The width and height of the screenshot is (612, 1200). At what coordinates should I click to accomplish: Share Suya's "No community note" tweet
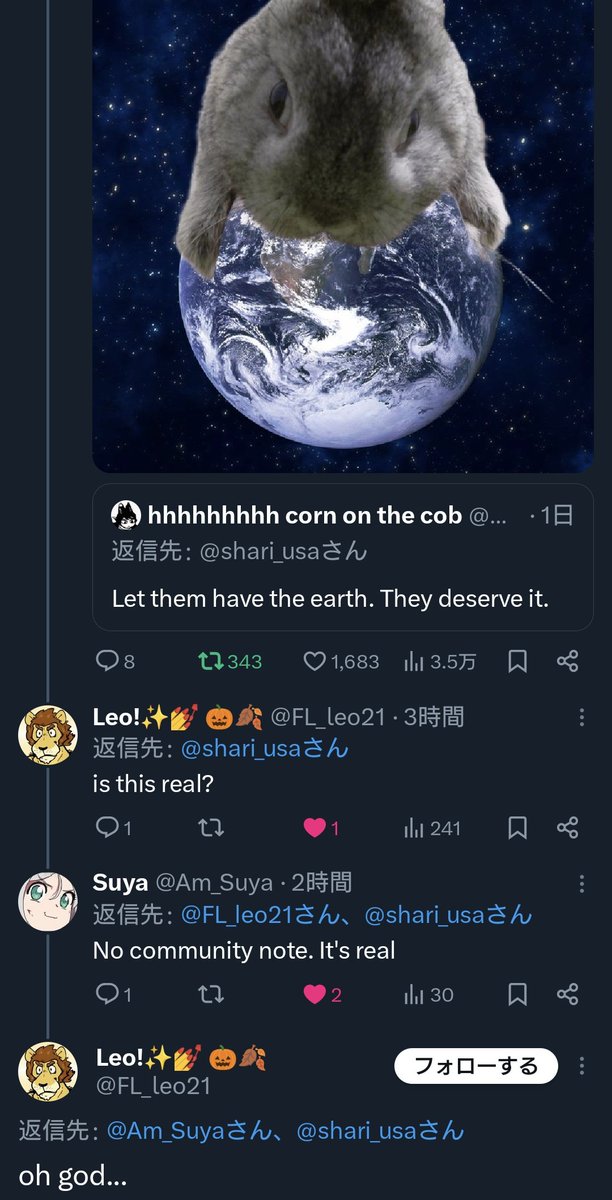pos(567,993)
